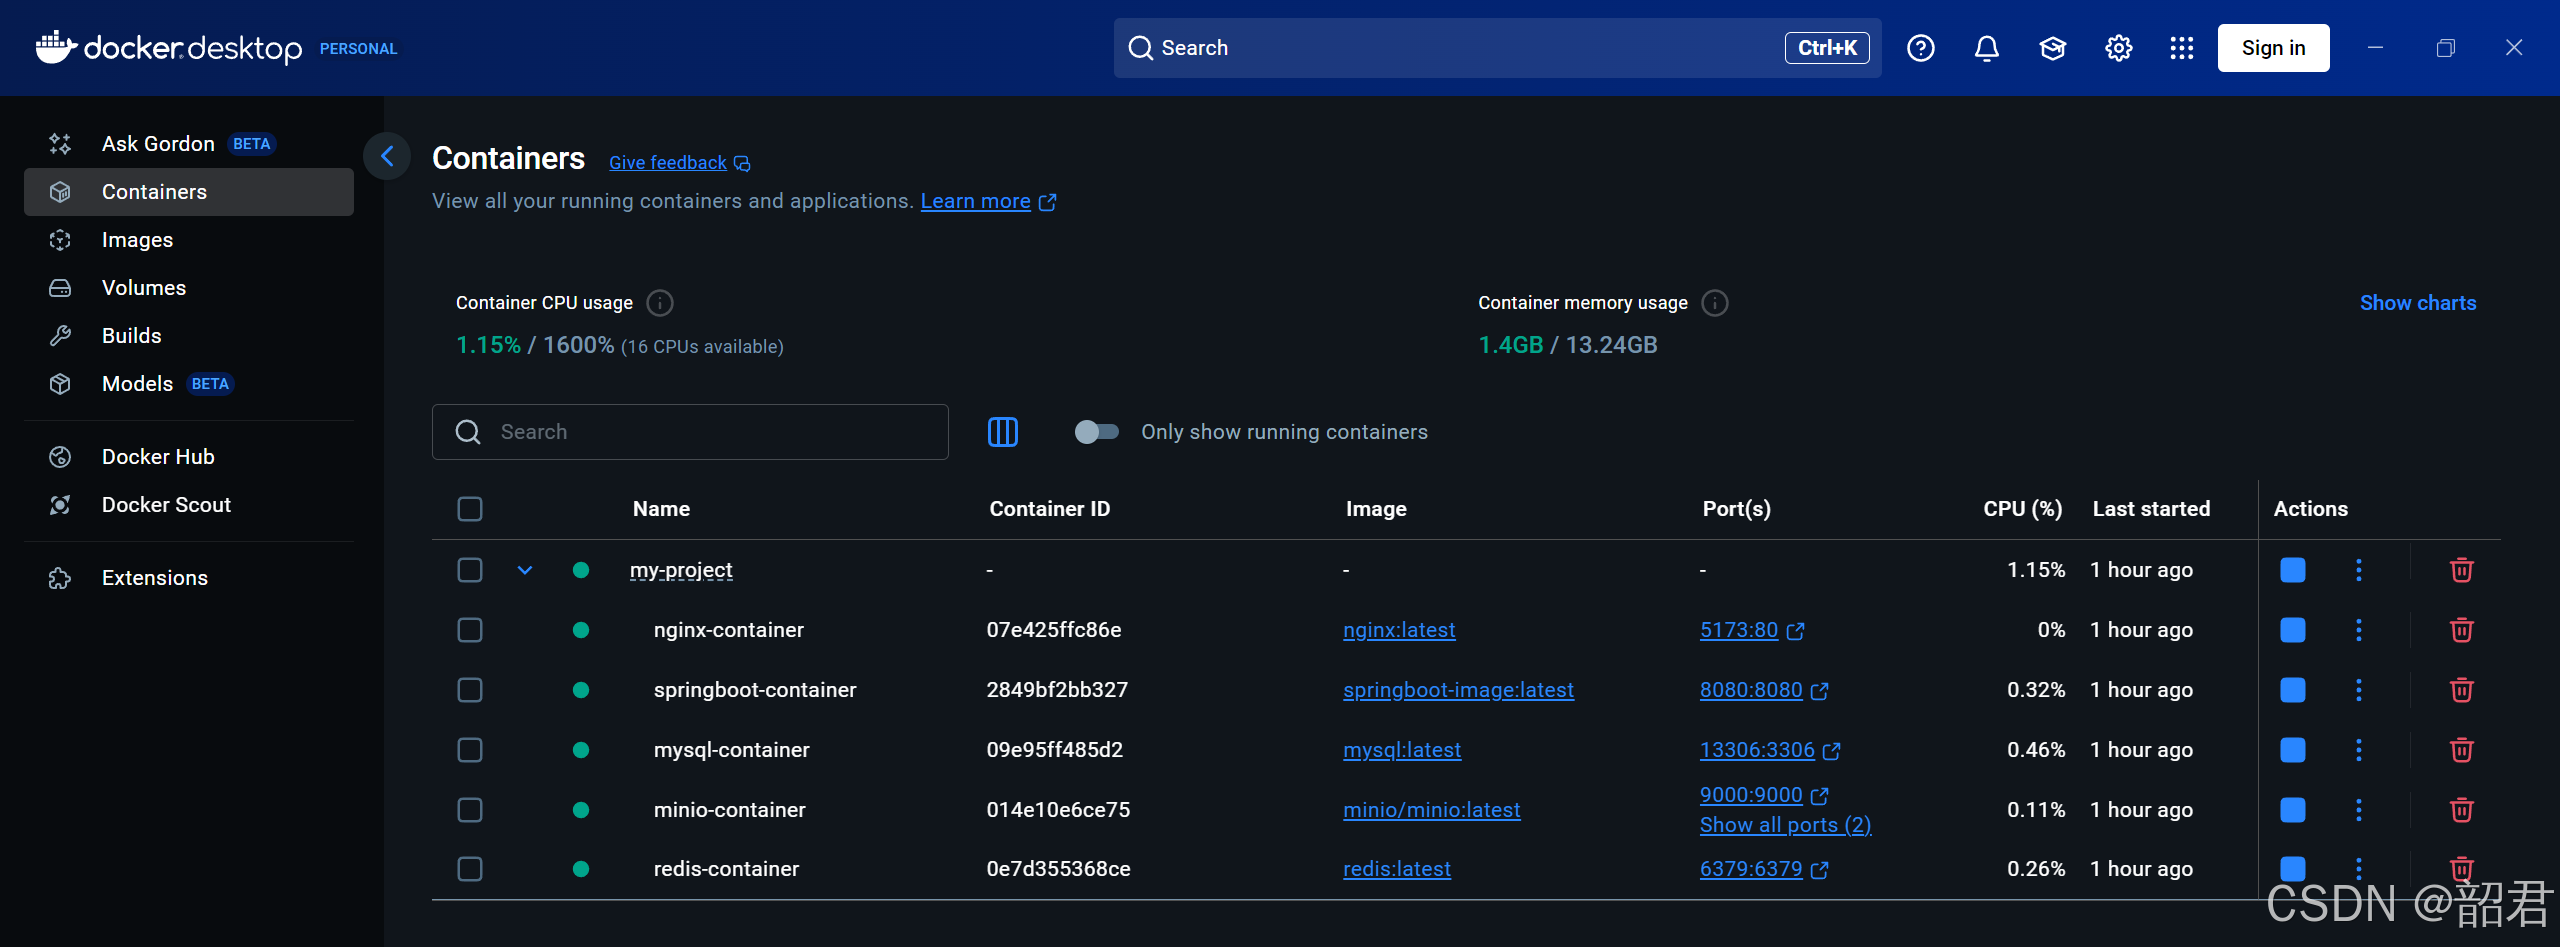The width and height of the screenshot is (2560, 947).
Task: Open Ask Gordon in sidebar
Action: click(x=189, y=144)
